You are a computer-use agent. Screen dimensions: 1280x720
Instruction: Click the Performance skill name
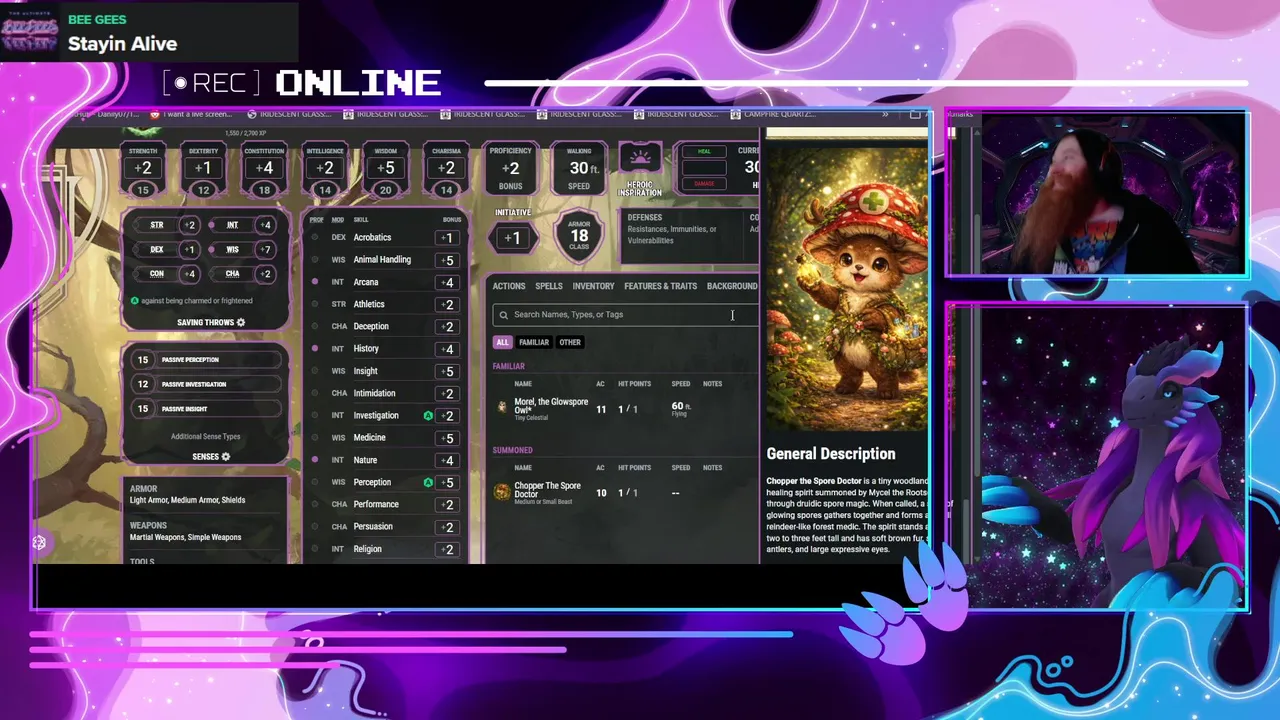pos(376,504)
